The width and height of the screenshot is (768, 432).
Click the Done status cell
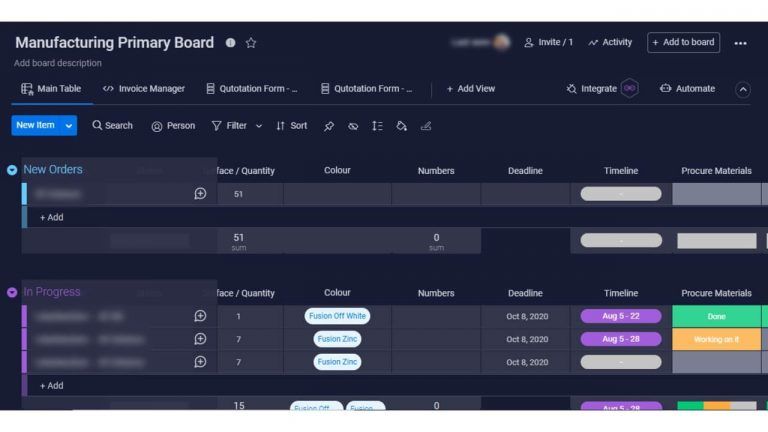coord(716,316)
